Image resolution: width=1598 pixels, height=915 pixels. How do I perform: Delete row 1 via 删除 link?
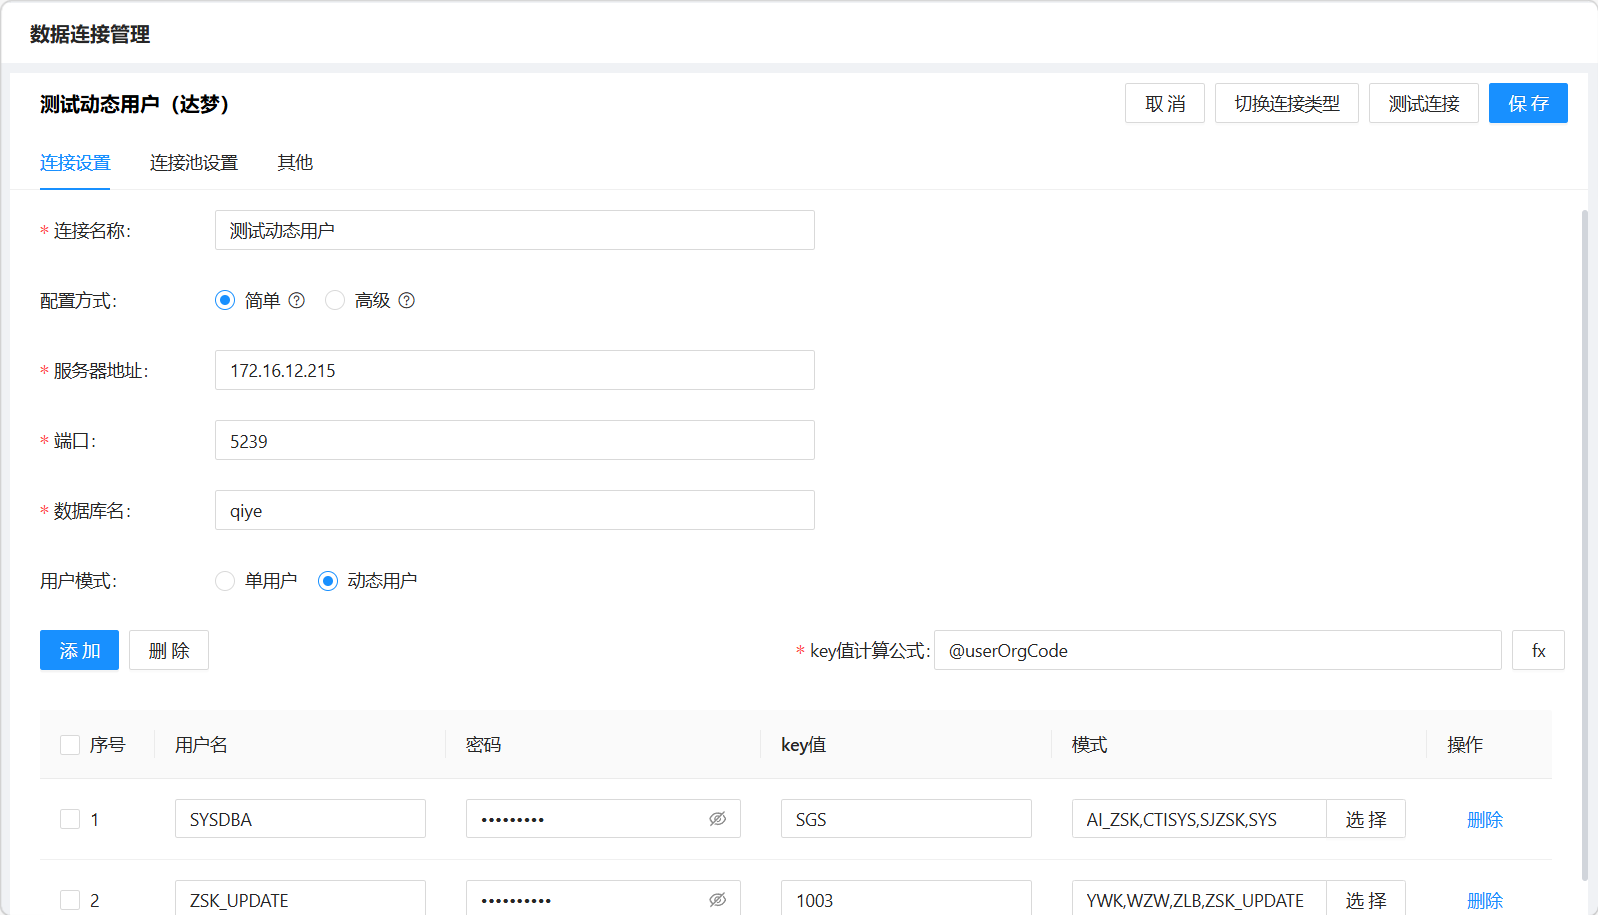coord(1484,819)
